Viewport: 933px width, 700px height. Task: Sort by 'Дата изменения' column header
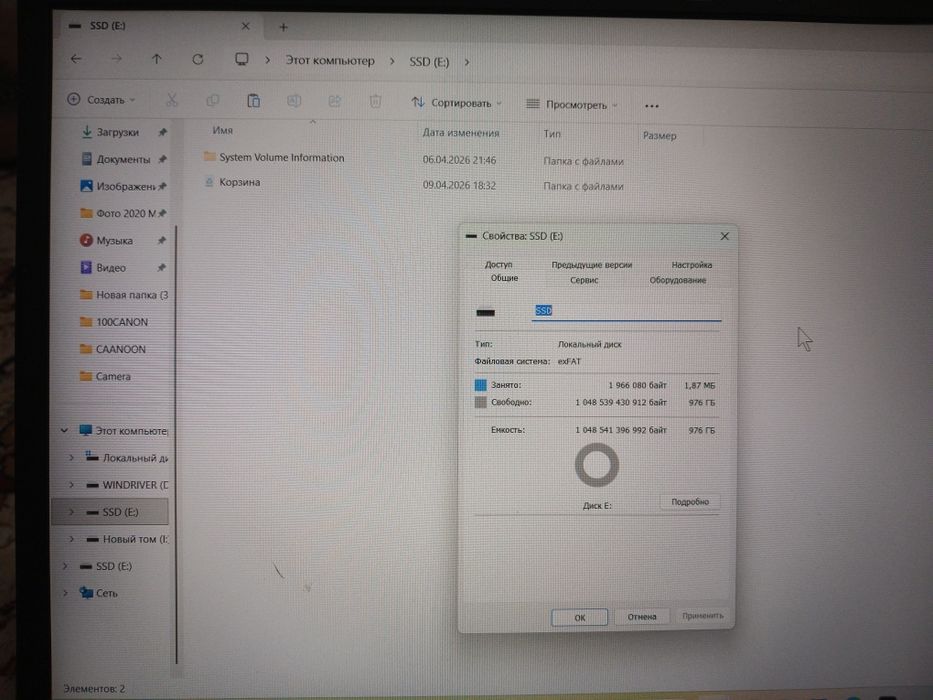(x=461, y=133)
